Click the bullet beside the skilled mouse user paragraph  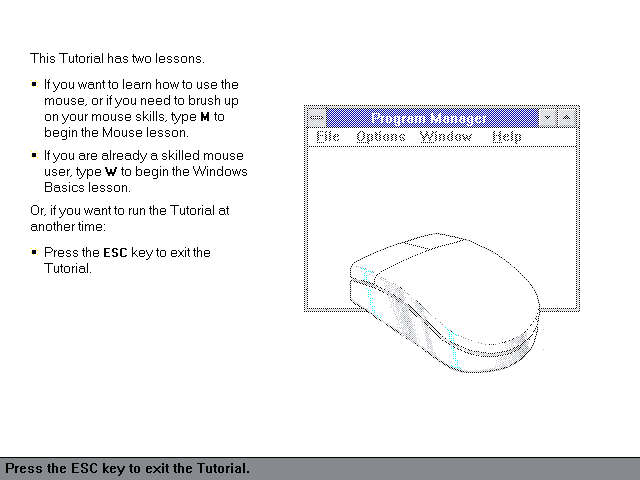(x=34, y=156)
